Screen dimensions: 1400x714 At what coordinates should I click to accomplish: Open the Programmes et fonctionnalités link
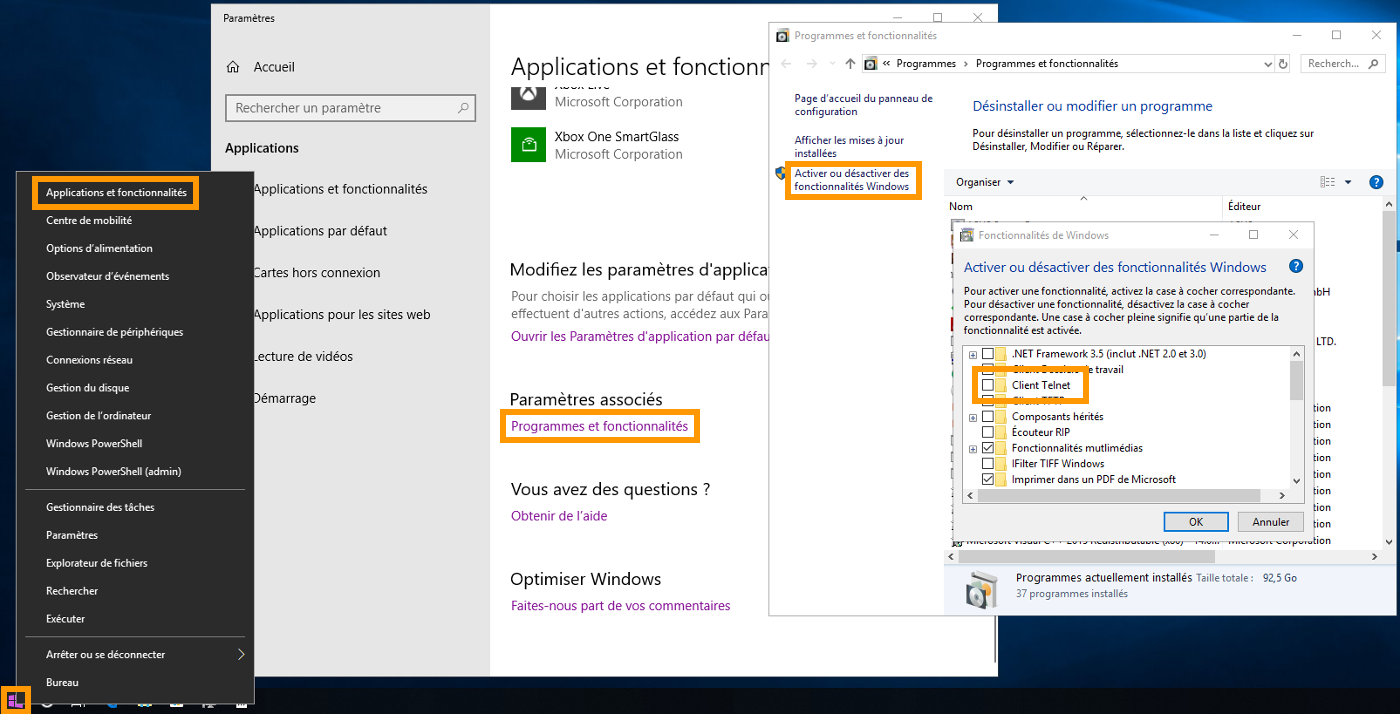[599, 426]
